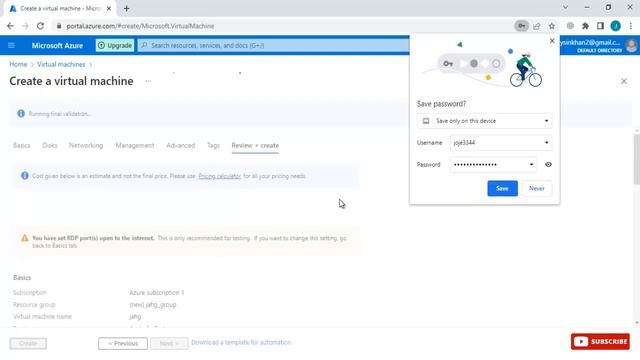
Task: Switch to the Basics tab
Action: click(x=22, y=145)
